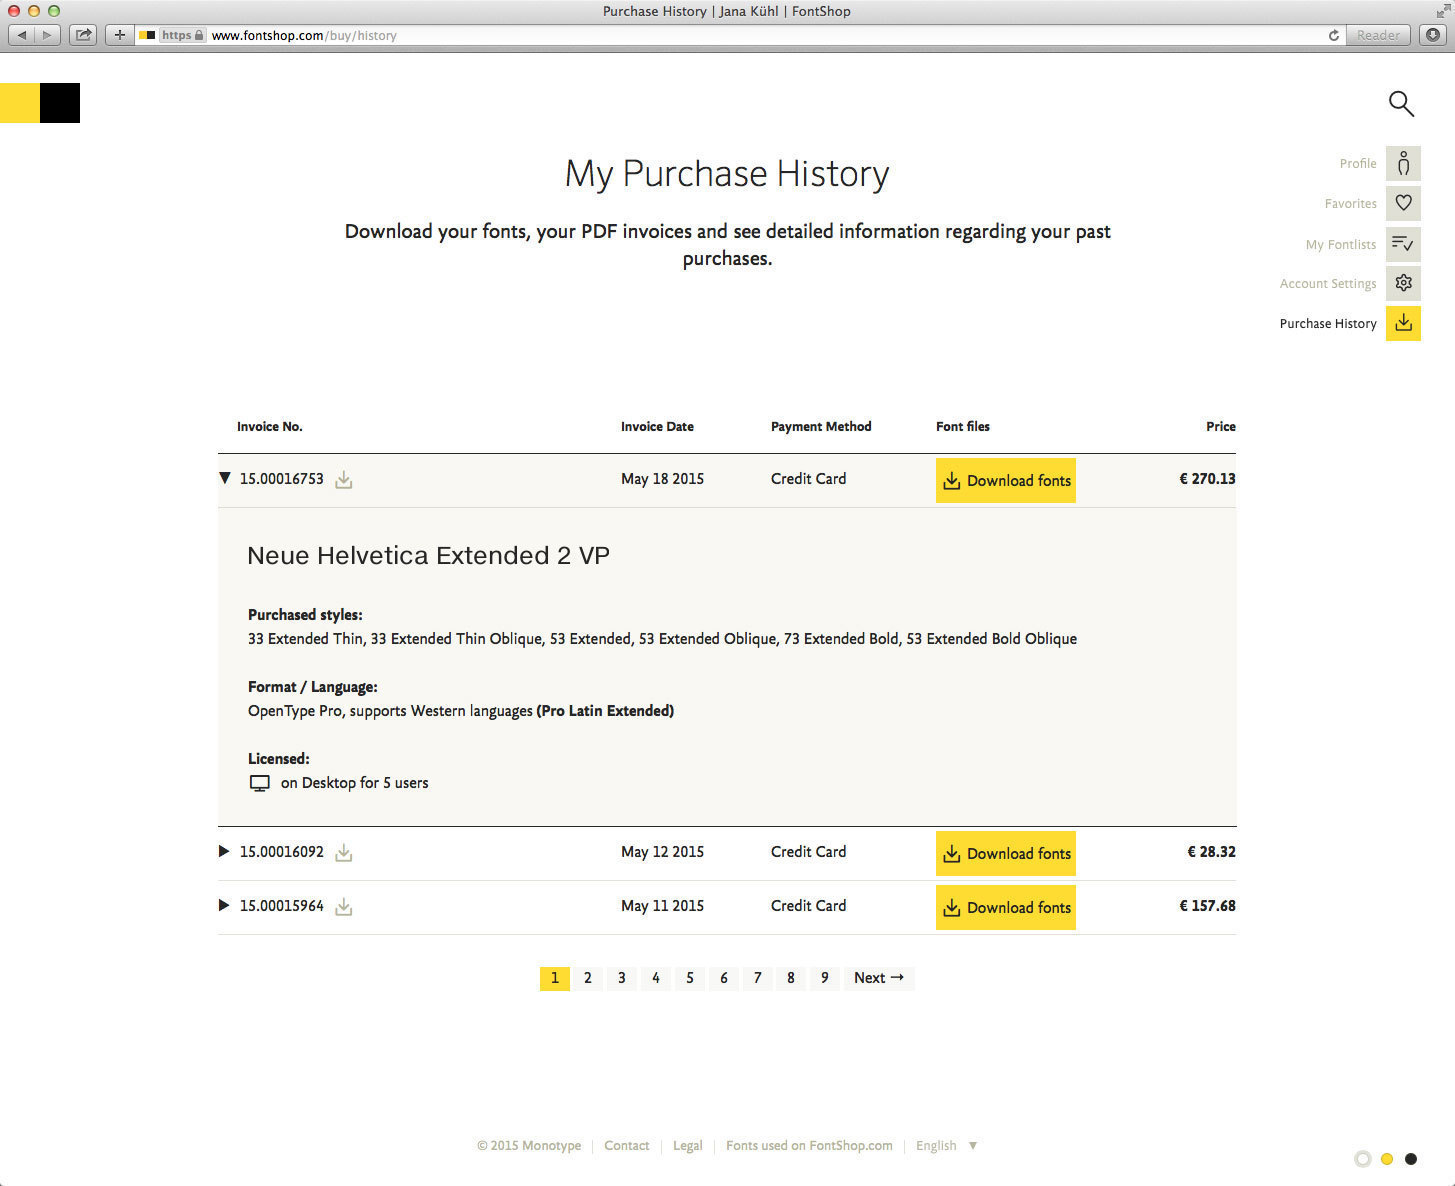Open the Legal footer link
The height and width of the screenshot is (1186, 1455).
[688, 1146]
